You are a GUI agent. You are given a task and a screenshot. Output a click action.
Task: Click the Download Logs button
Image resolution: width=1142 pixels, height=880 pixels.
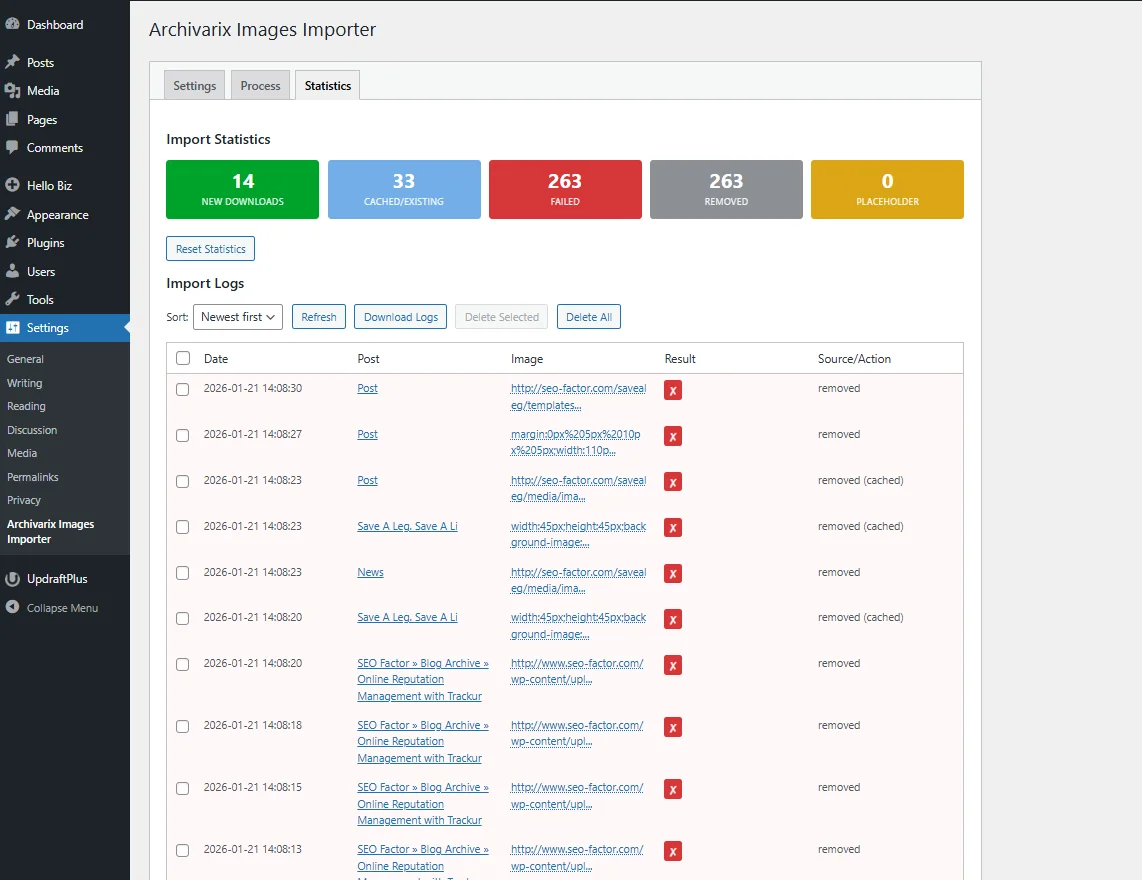400,317
